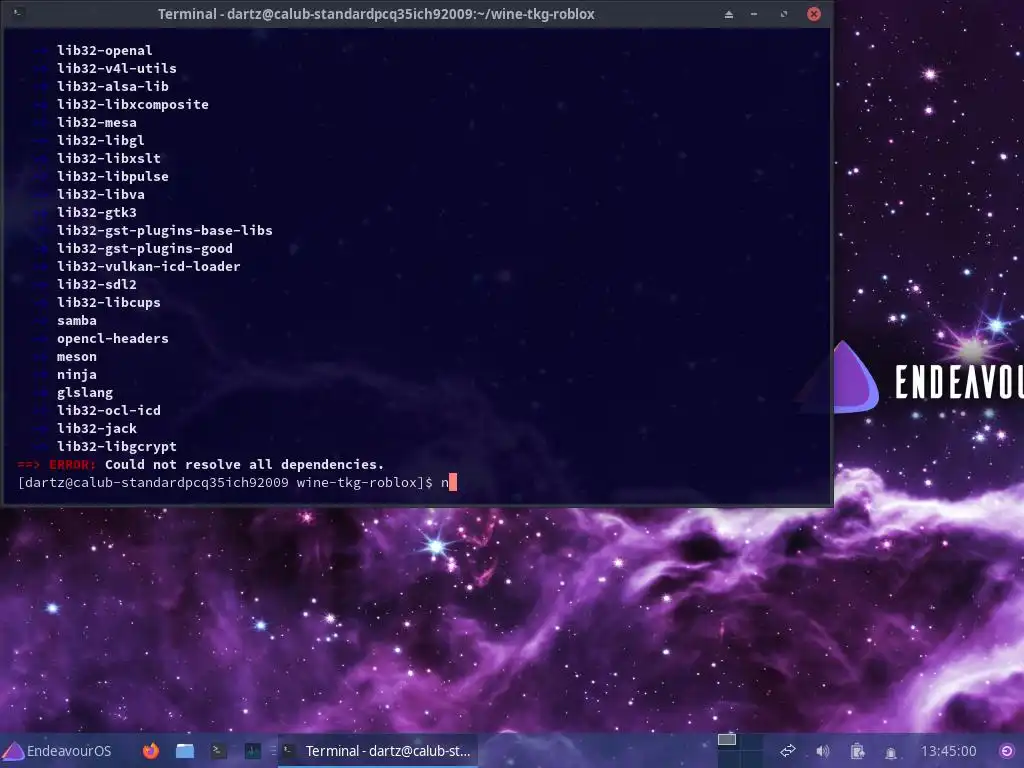Open the network connection tray icon

click(788, 751)
